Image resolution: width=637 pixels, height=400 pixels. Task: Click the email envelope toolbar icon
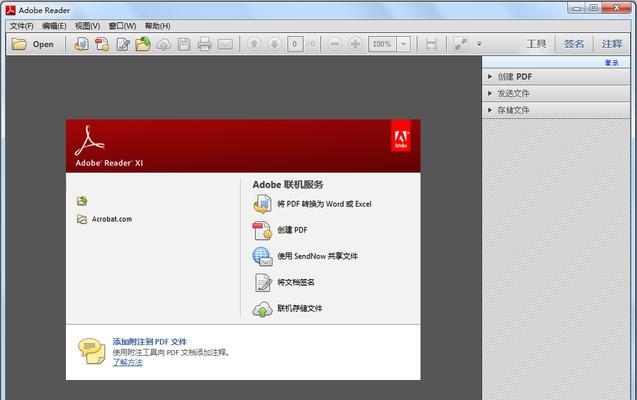pos(225,44)
